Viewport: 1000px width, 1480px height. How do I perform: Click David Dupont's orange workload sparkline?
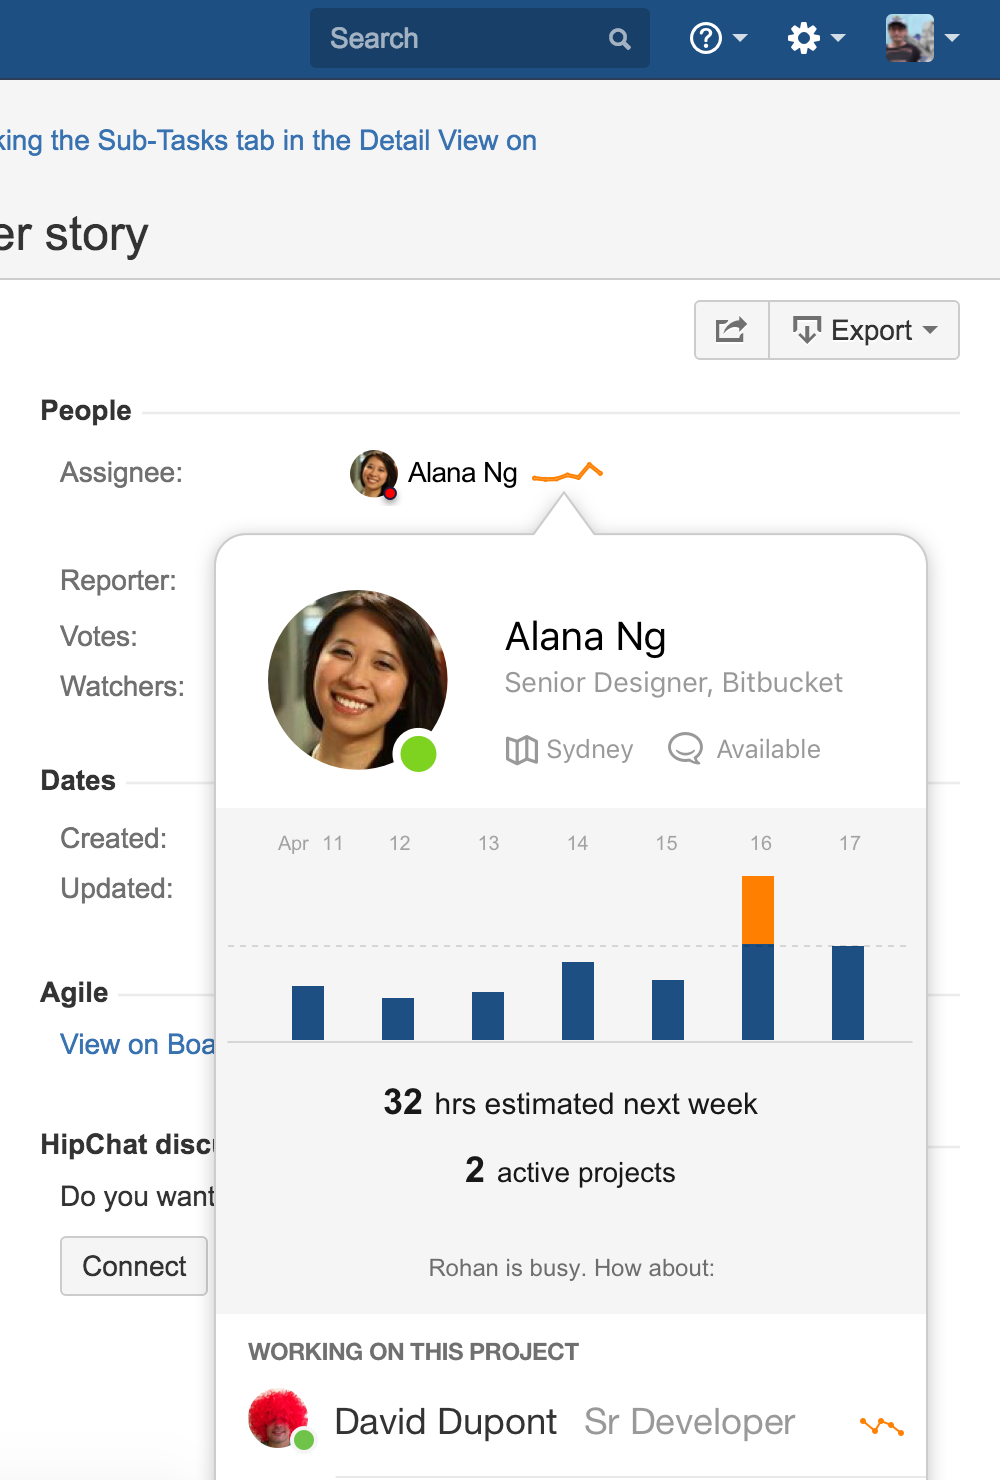882,1426
